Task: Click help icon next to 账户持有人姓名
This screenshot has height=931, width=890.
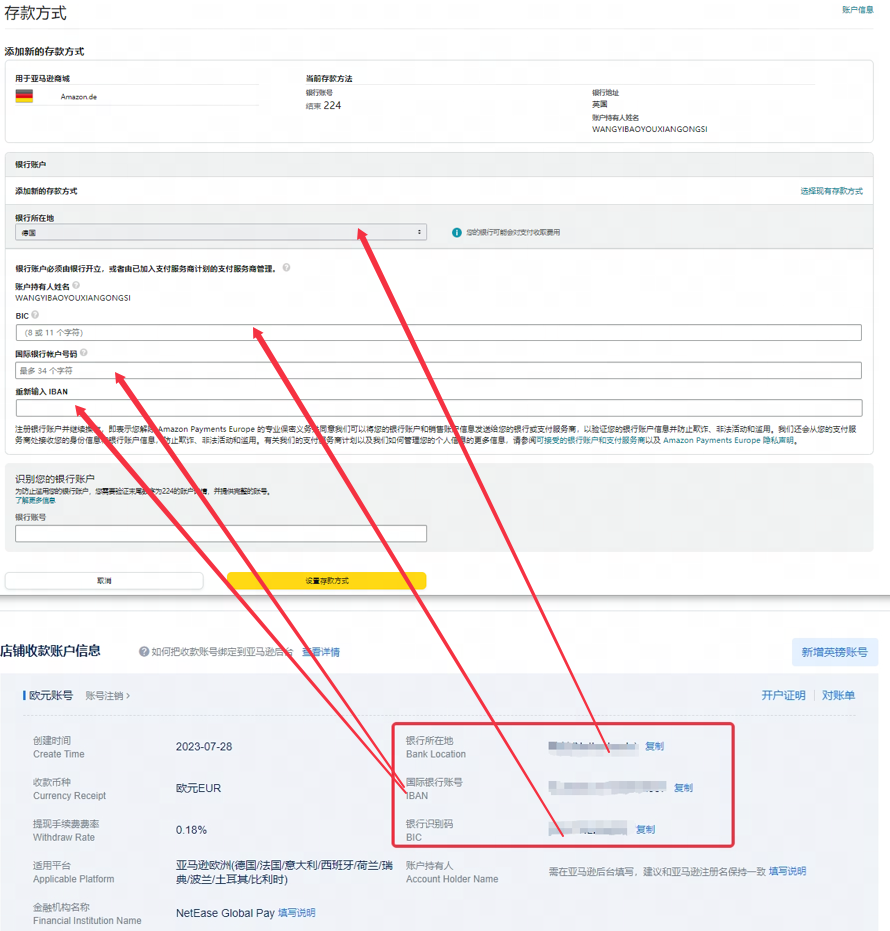Action: [x=77, y=286]
